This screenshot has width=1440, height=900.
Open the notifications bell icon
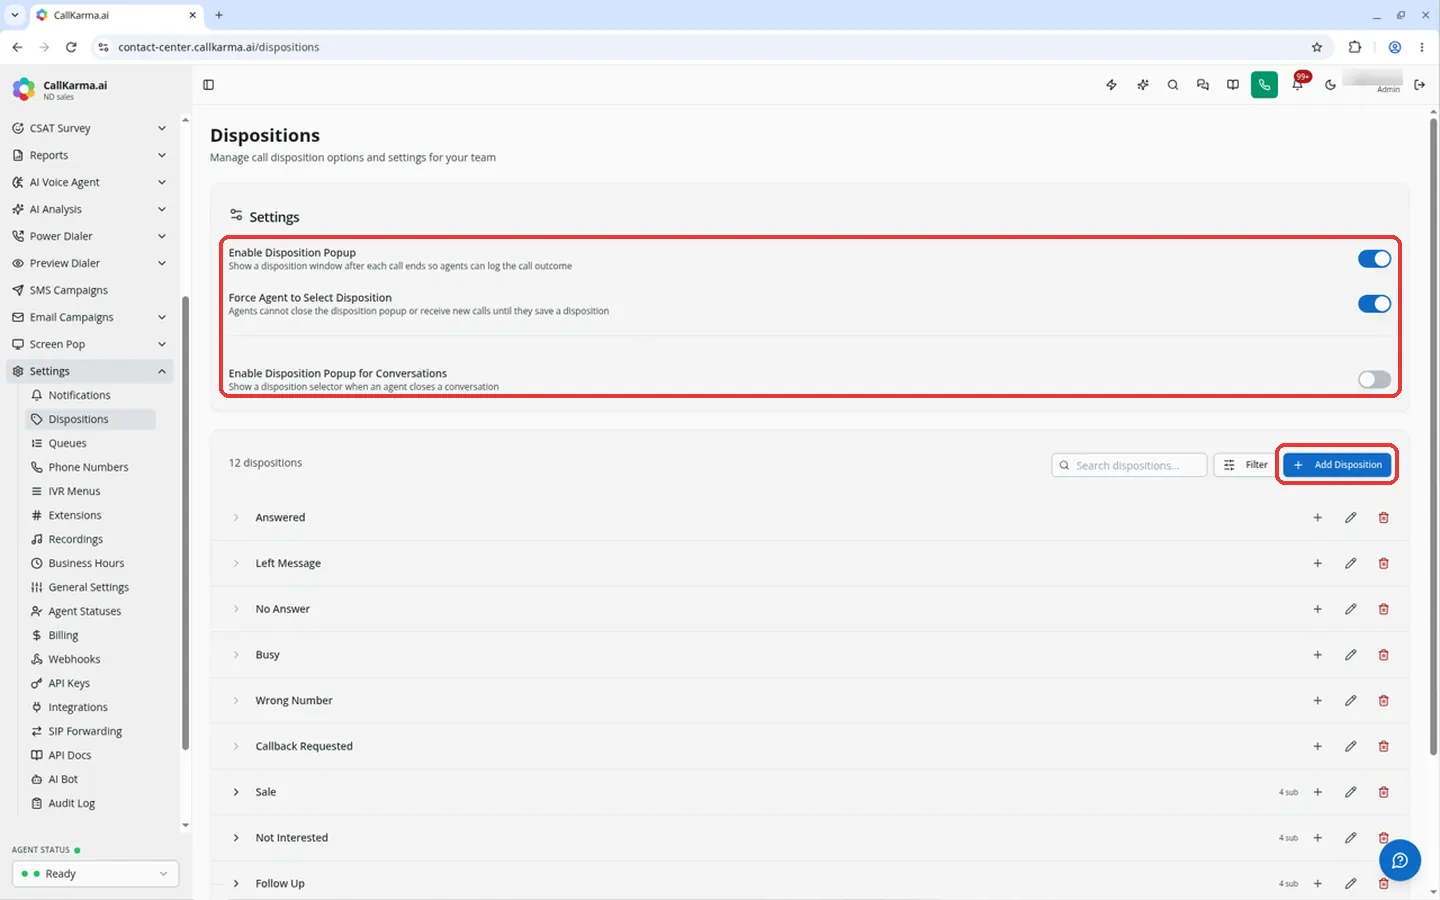(1298, 85)
